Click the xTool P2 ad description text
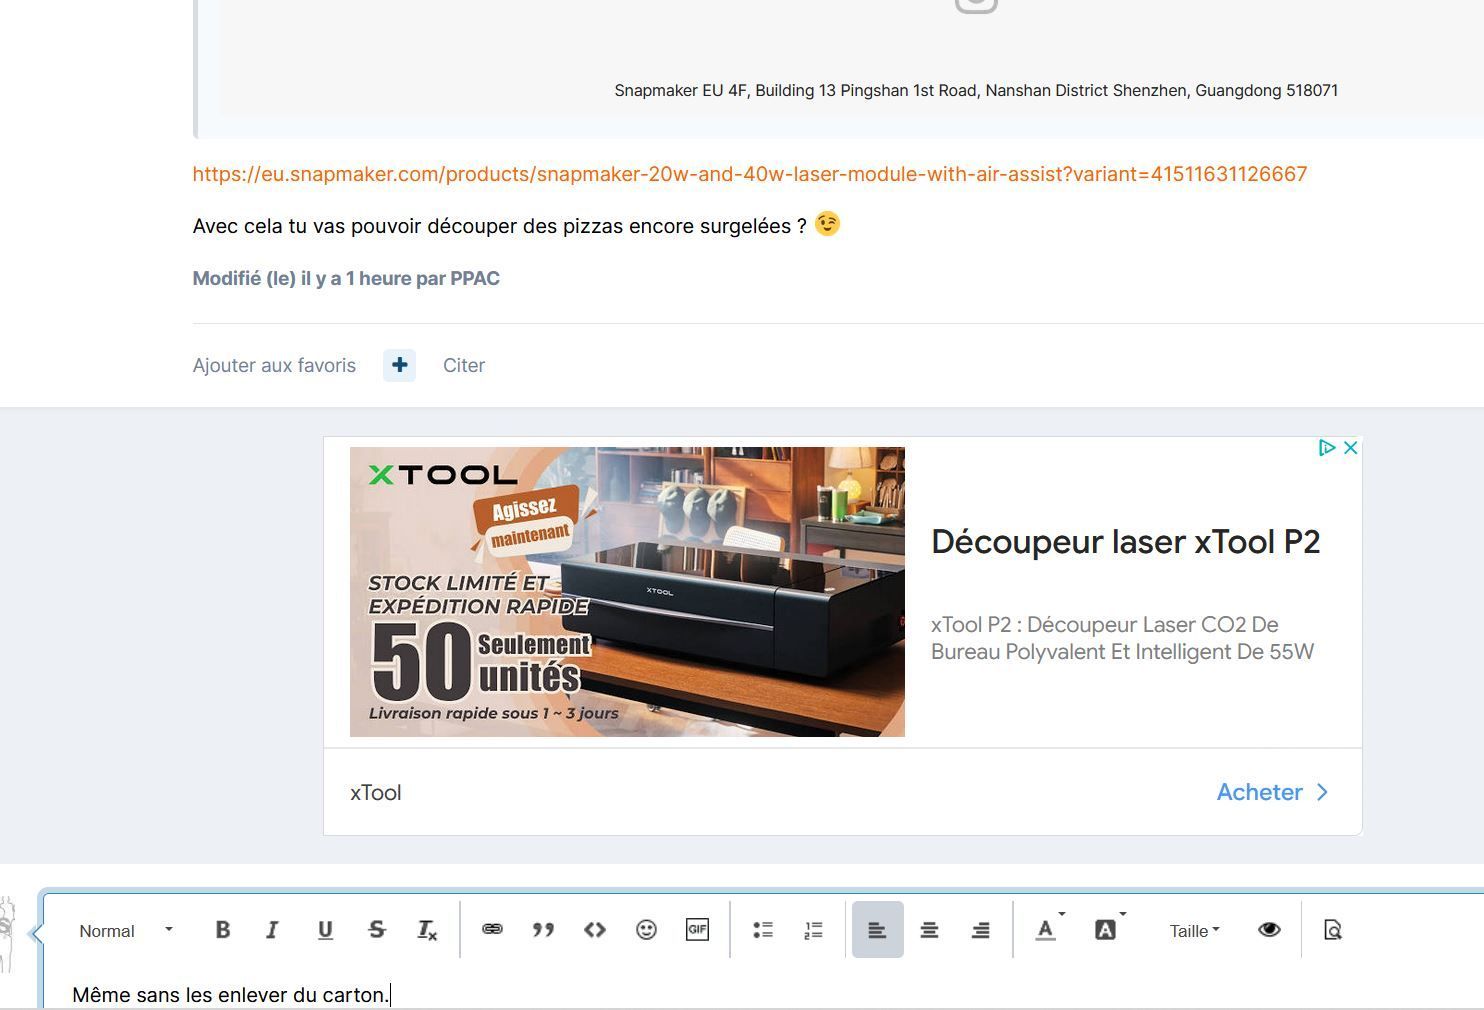Viewport: 1484px width, 1010px height. 1122,638
